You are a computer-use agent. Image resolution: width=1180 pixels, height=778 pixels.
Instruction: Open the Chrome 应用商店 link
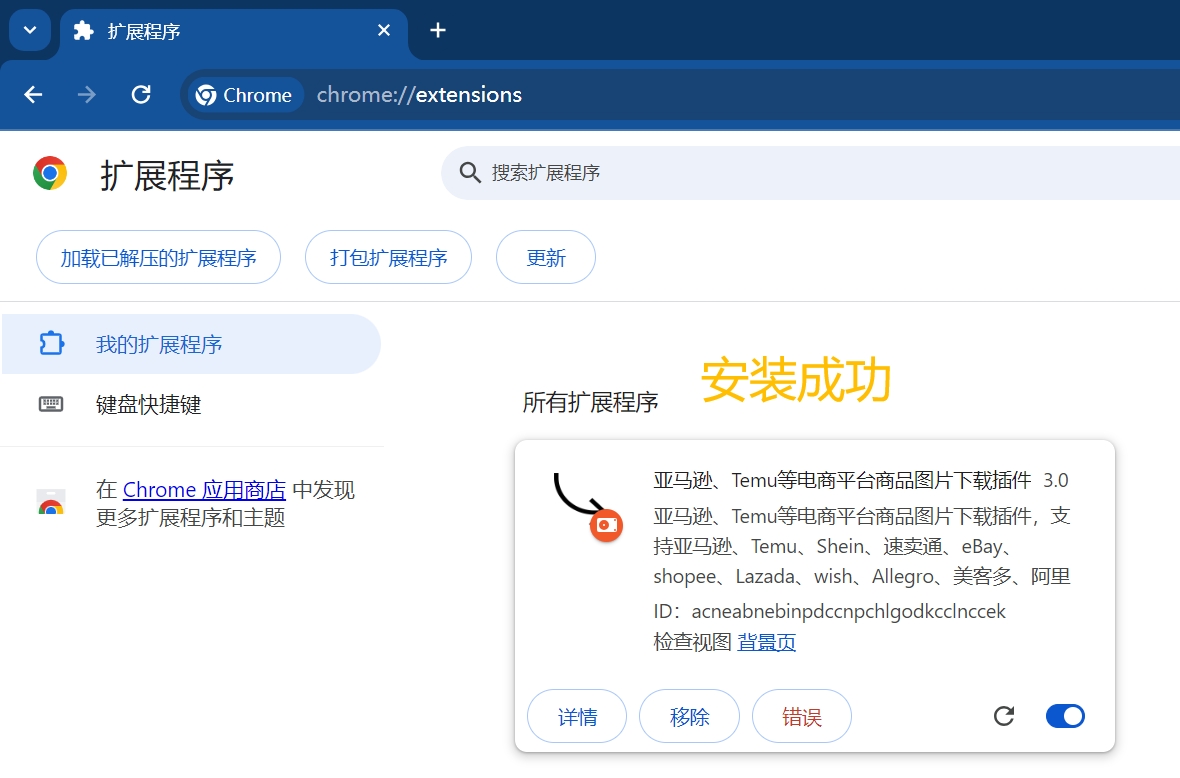coord(204,490)
